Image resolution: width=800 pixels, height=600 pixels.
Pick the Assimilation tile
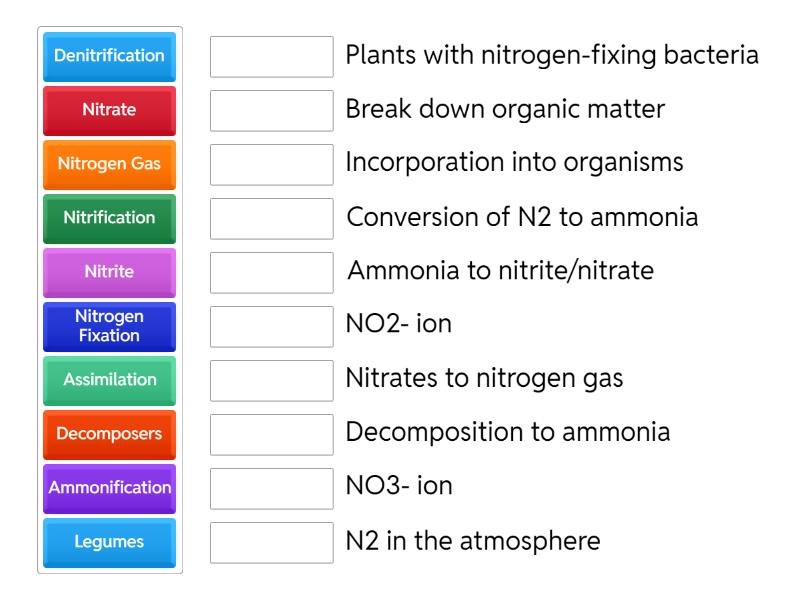(110, 380)
